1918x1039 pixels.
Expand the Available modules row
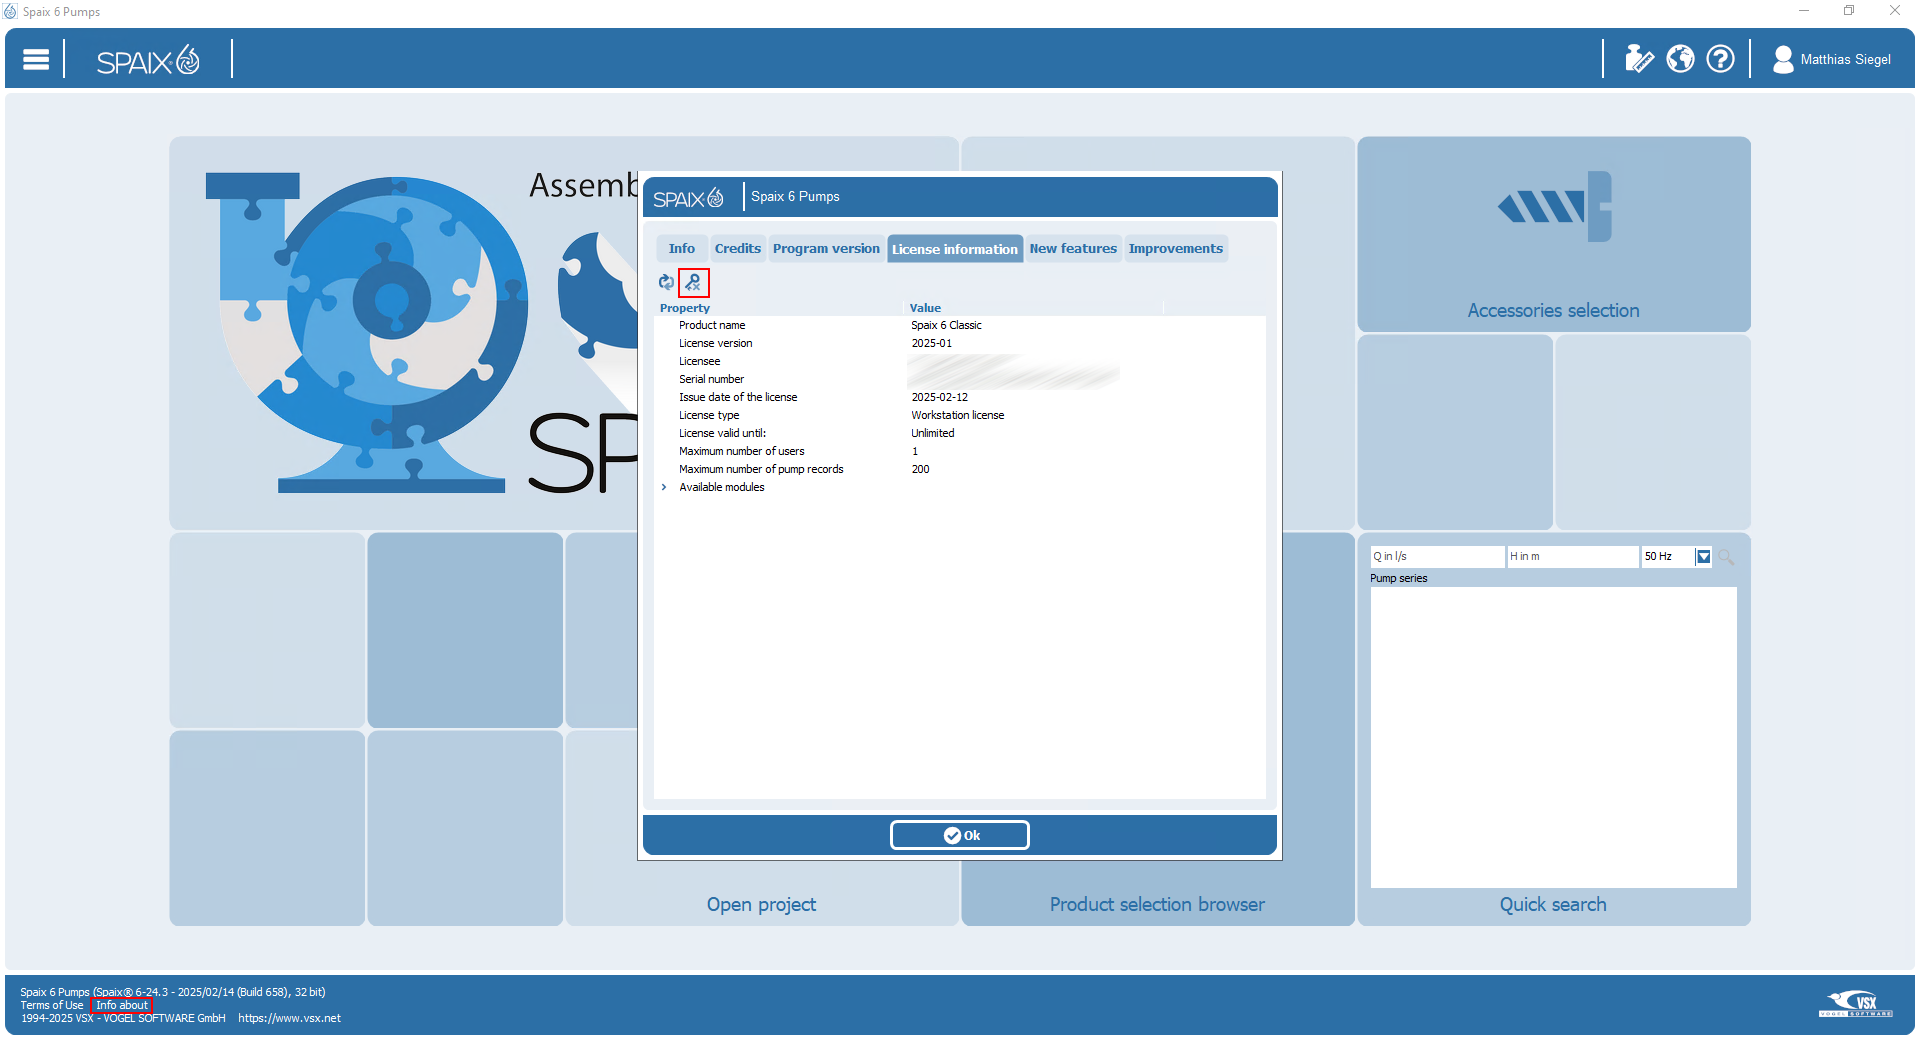(x=664, y=488)
